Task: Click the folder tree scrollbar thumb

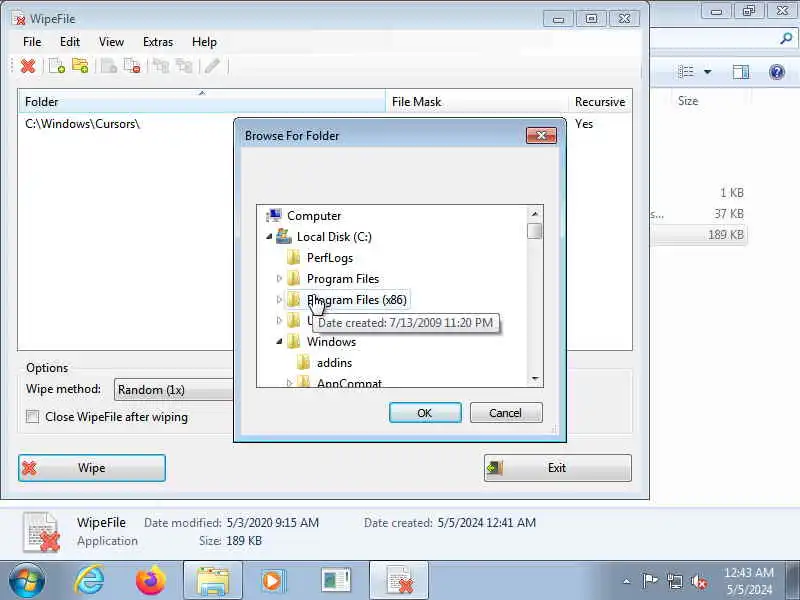Action: (535, 231)
